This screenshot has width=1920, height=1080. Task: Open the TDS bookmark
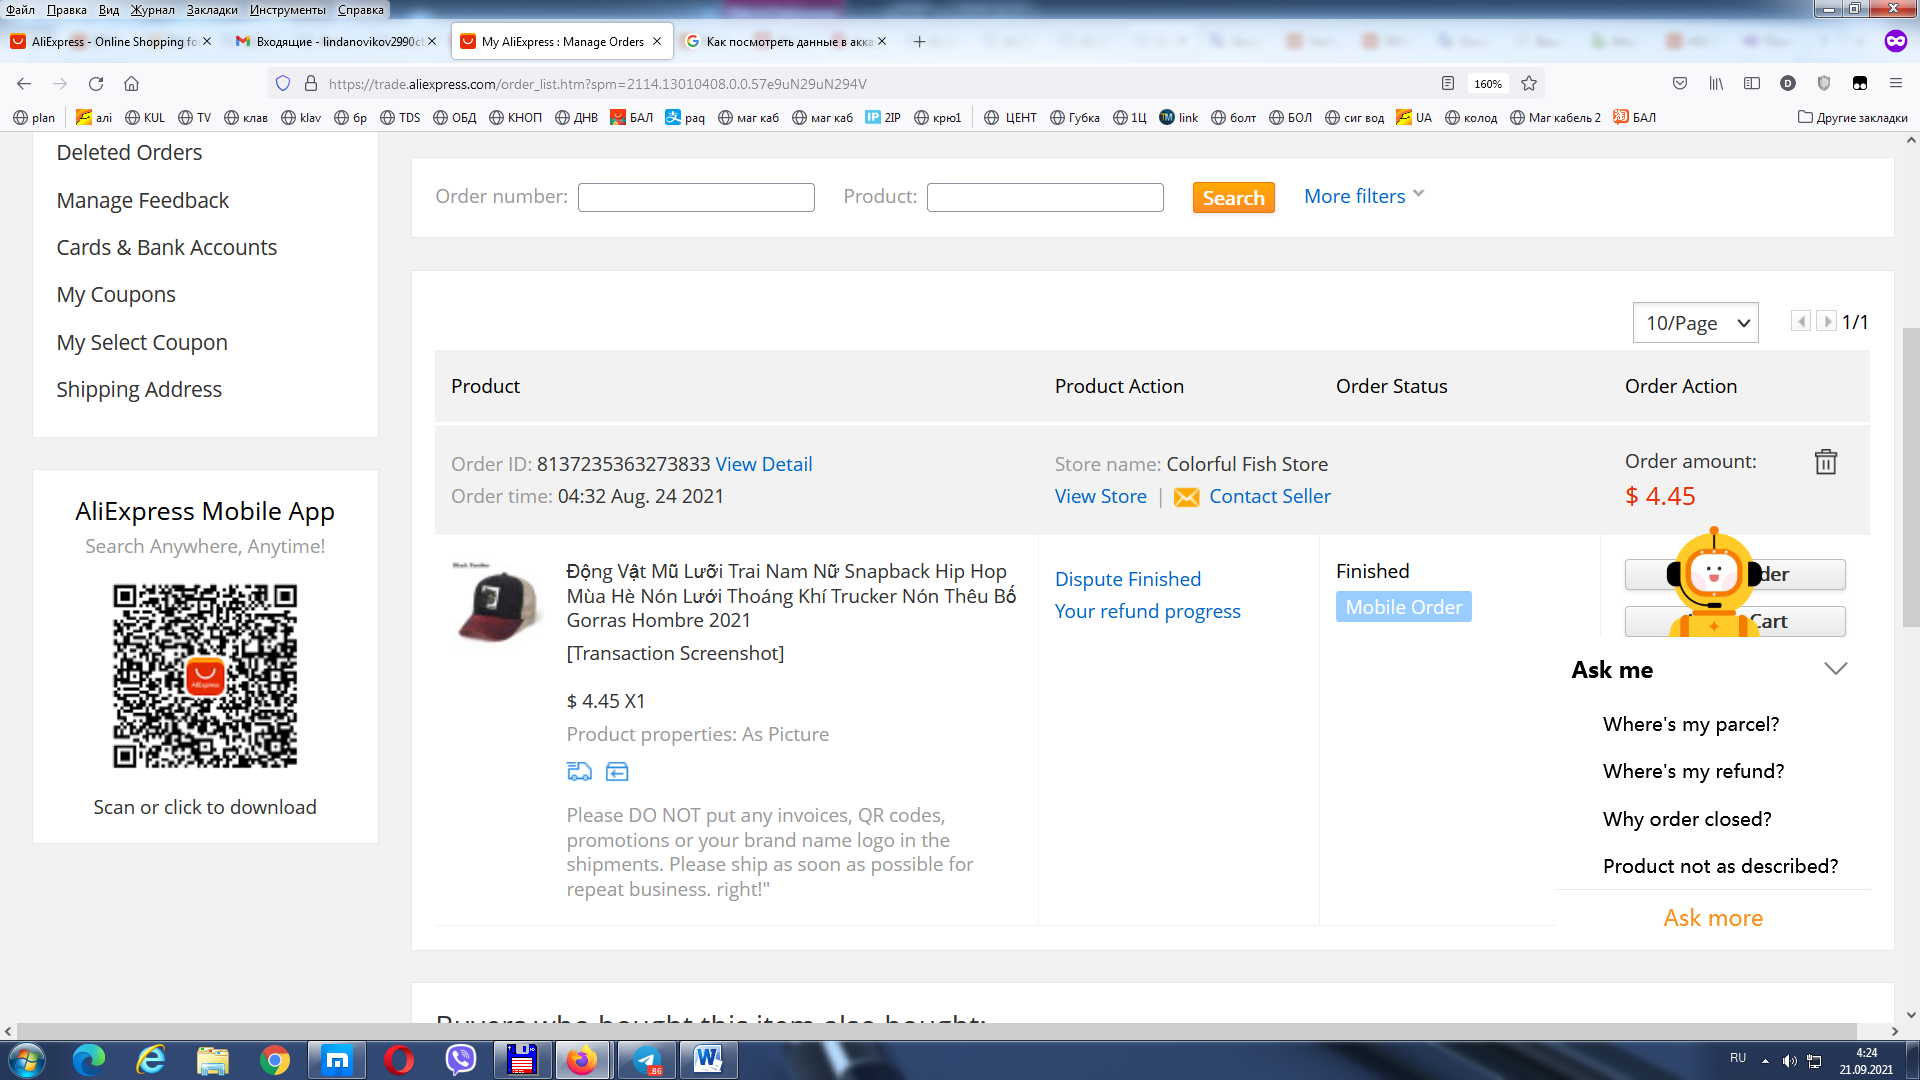[400, 118]
